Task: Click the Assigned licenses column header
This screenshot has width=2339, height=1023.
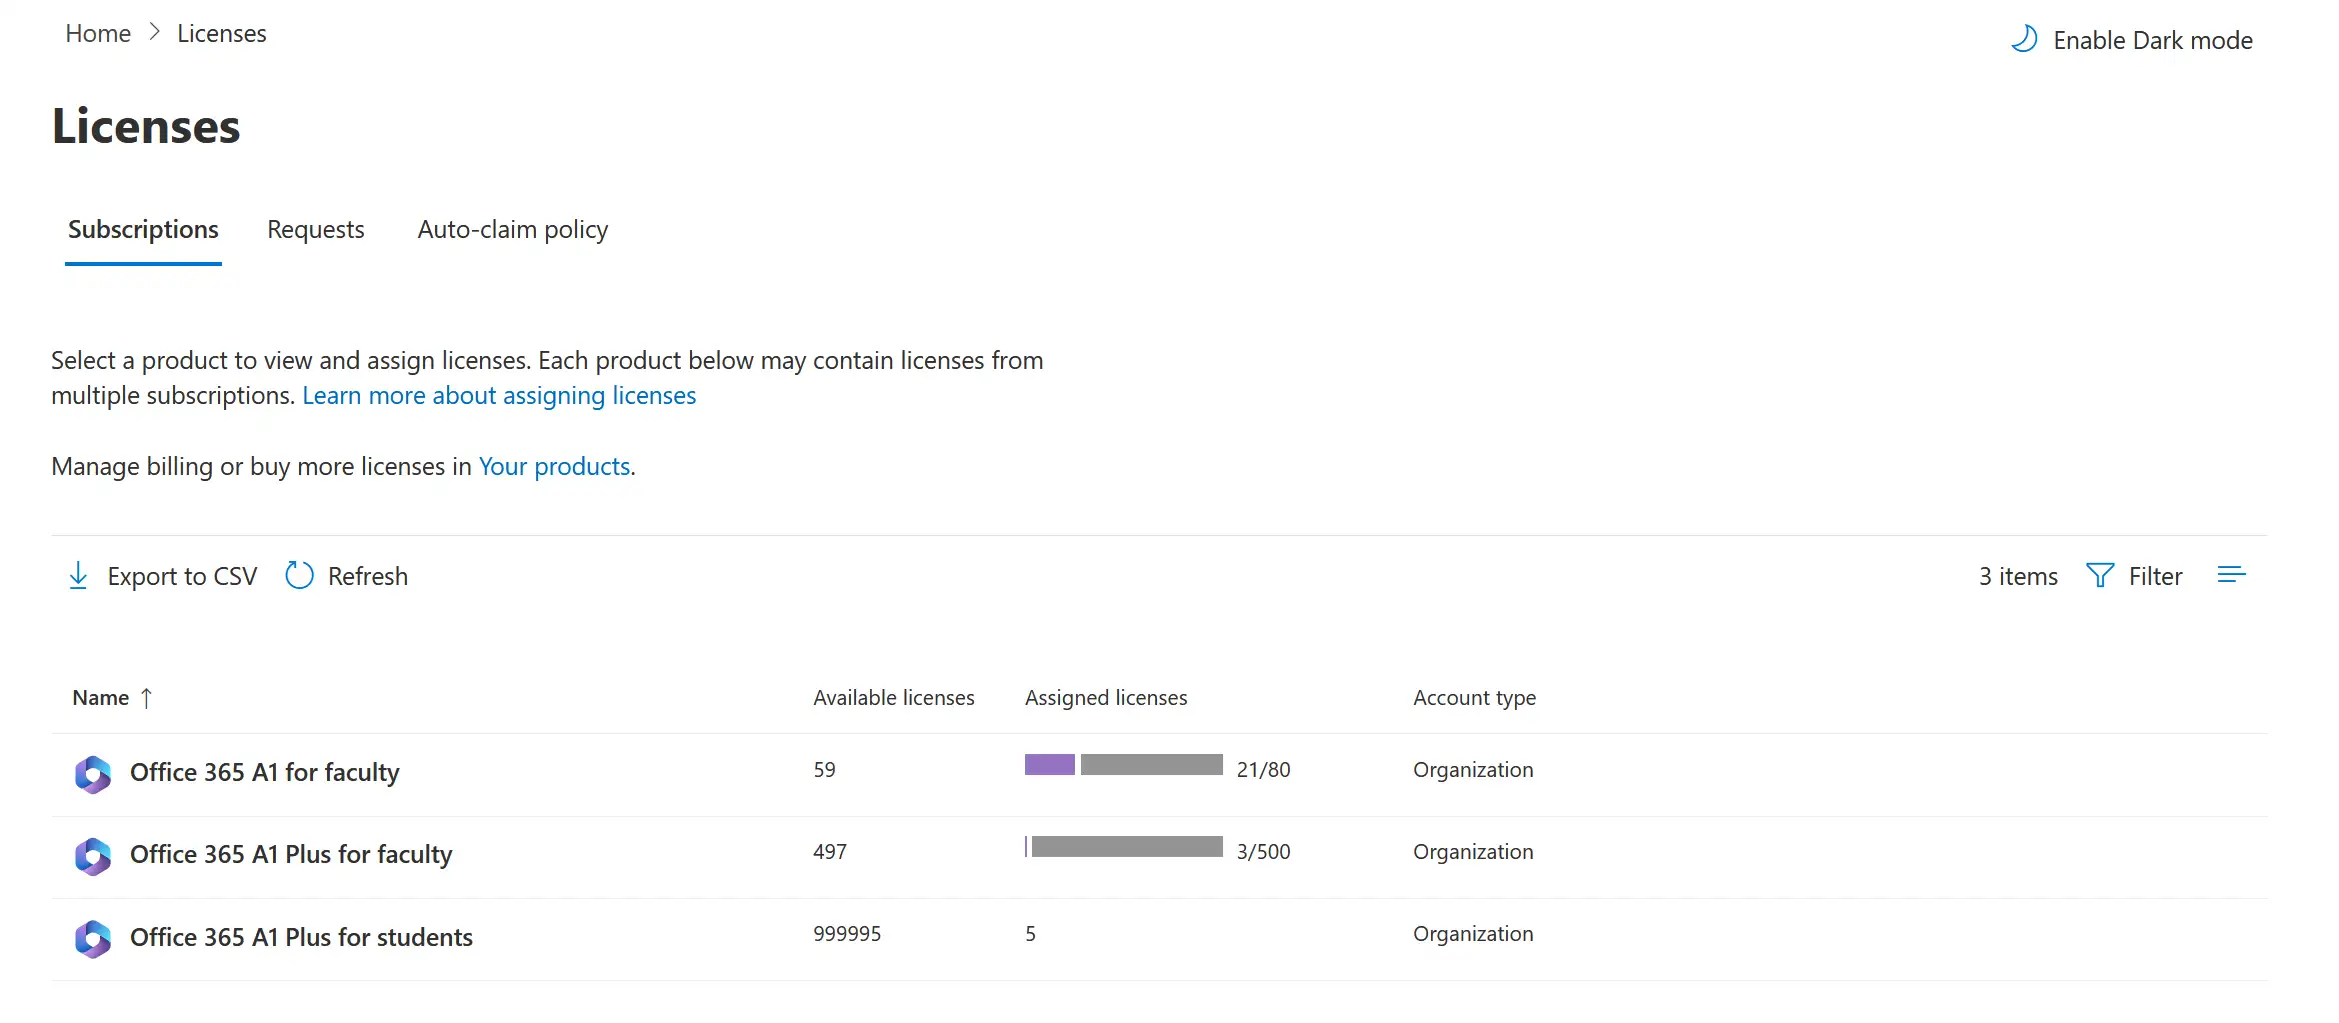Action: [1106, 698]
